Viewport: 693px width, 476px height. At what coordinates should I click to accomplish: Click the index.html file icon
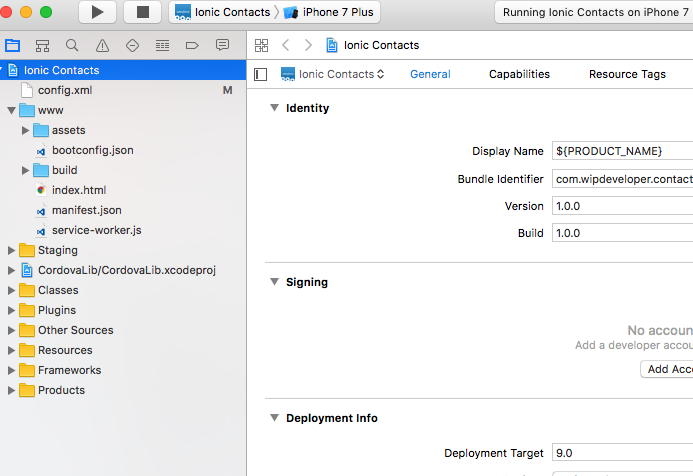point(41,190)
